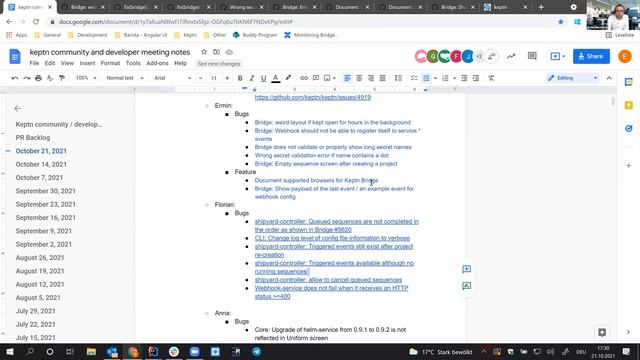Clear formatting with the toolbar icon
Viewport: 640px width, 360px height.
(x=491, y=78)
